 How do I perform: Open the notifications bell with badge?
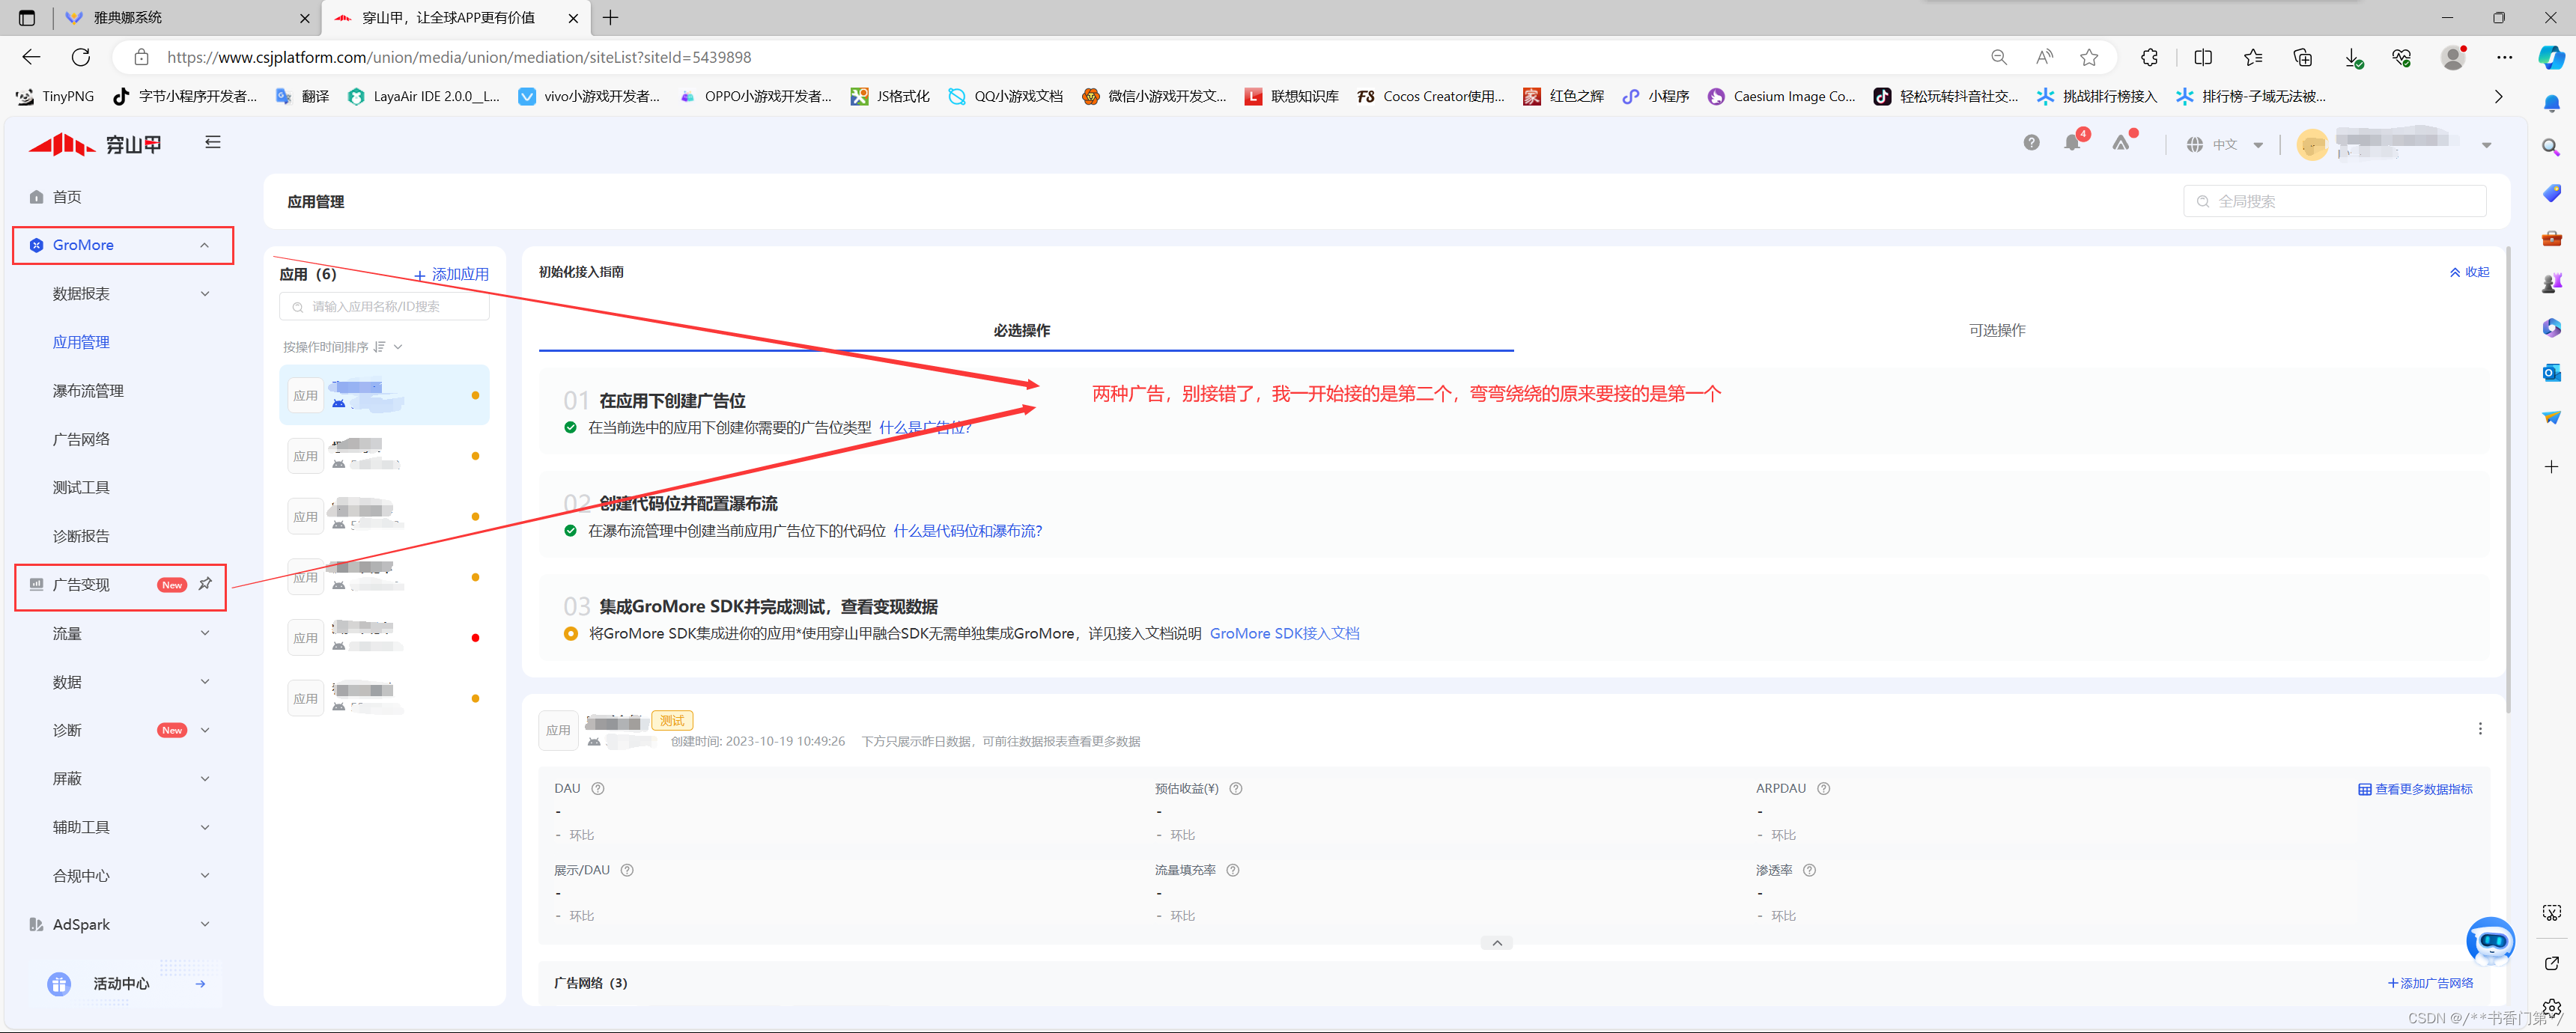tap(2072, 143)
